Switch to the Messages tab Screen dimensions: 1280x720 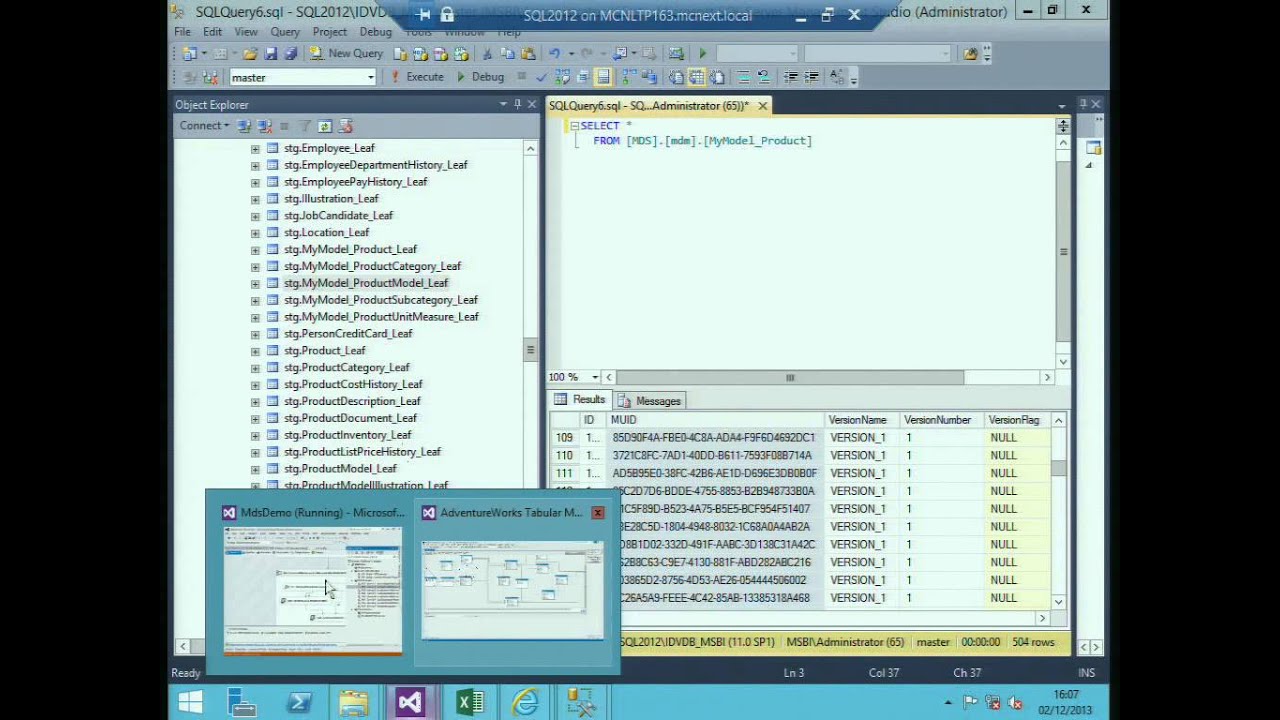point(650,400)
